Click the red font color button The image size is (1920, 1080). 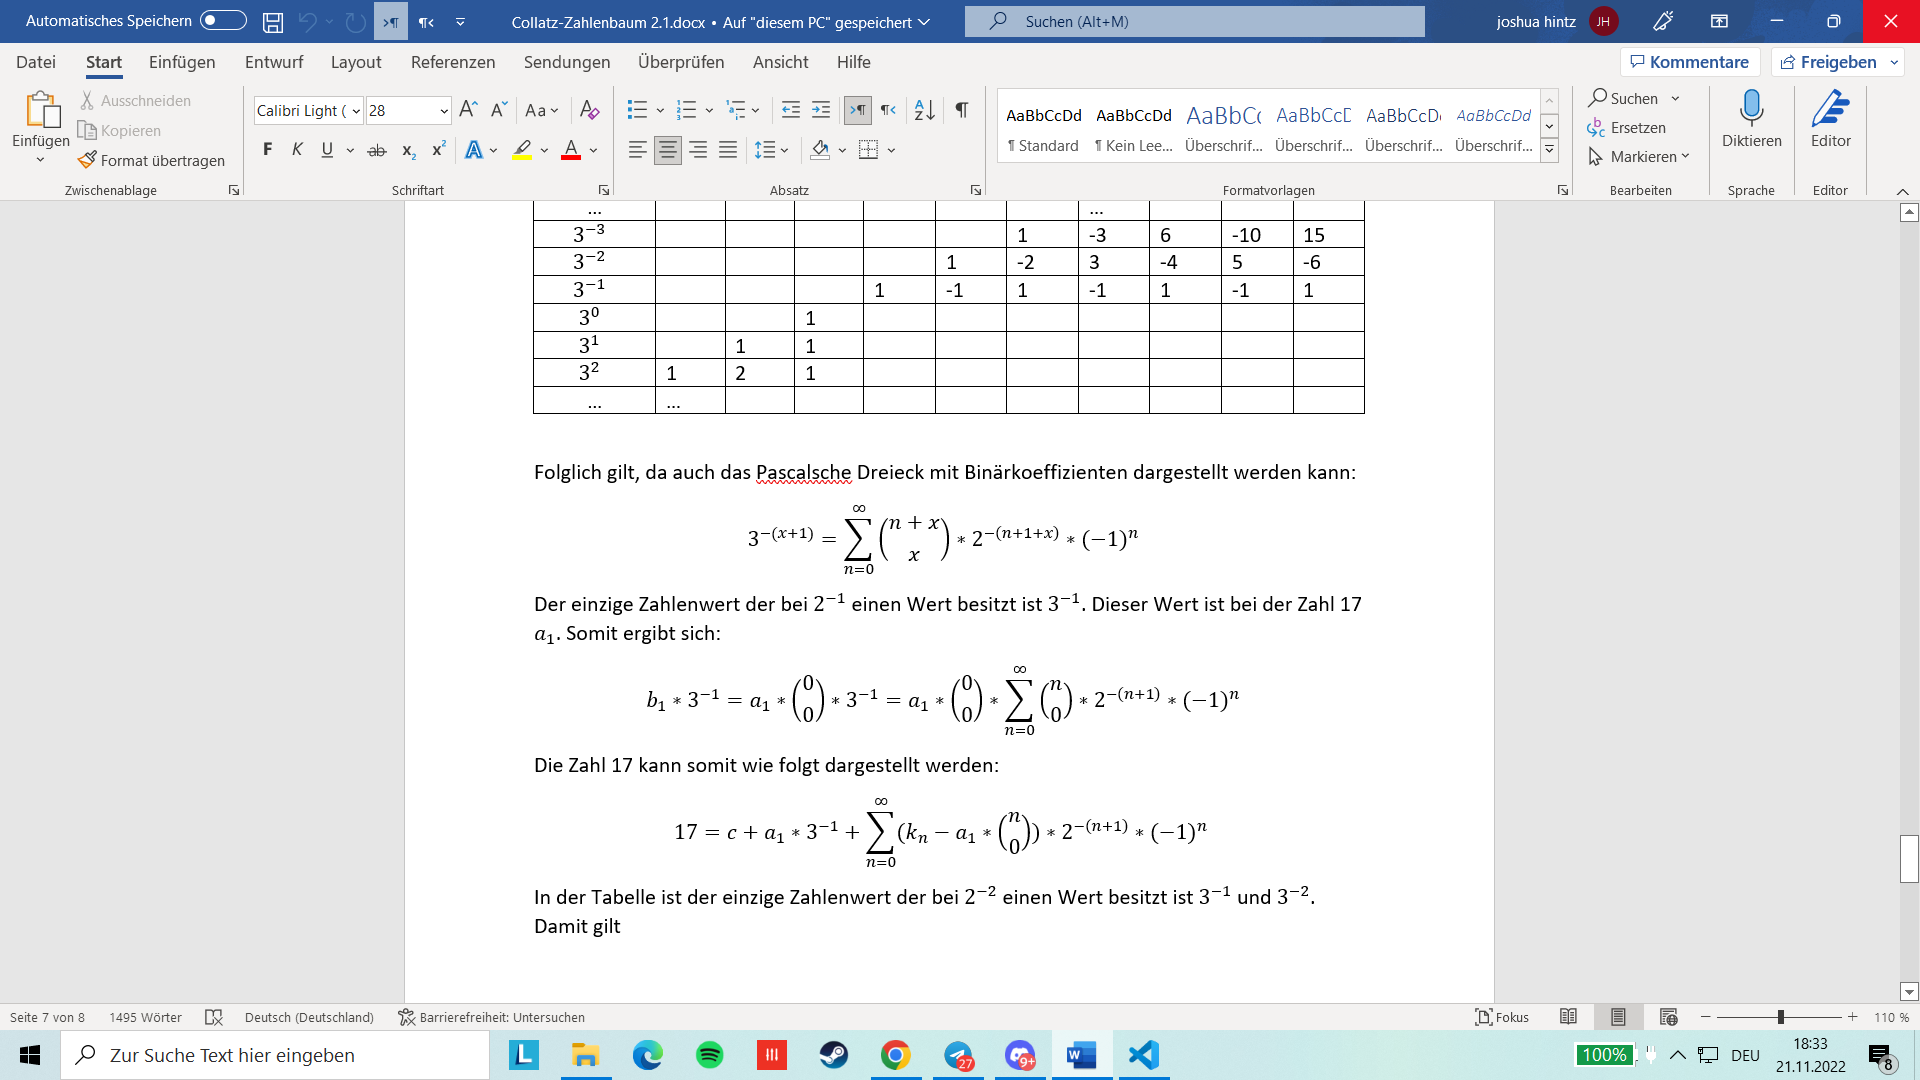[x=571, y=150]
